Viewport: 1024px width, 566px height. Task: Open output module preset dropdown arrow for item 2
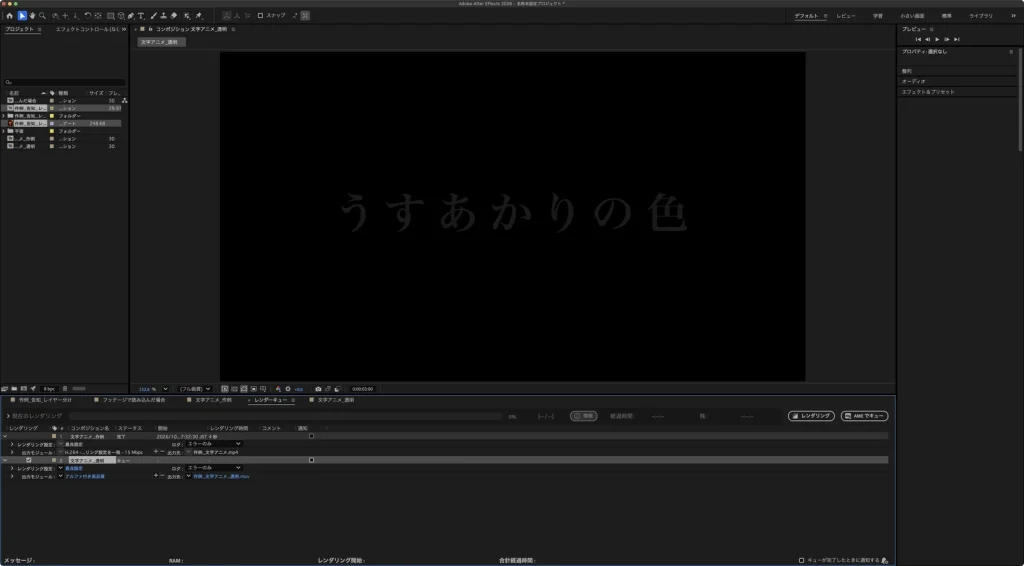coord(60,477)
